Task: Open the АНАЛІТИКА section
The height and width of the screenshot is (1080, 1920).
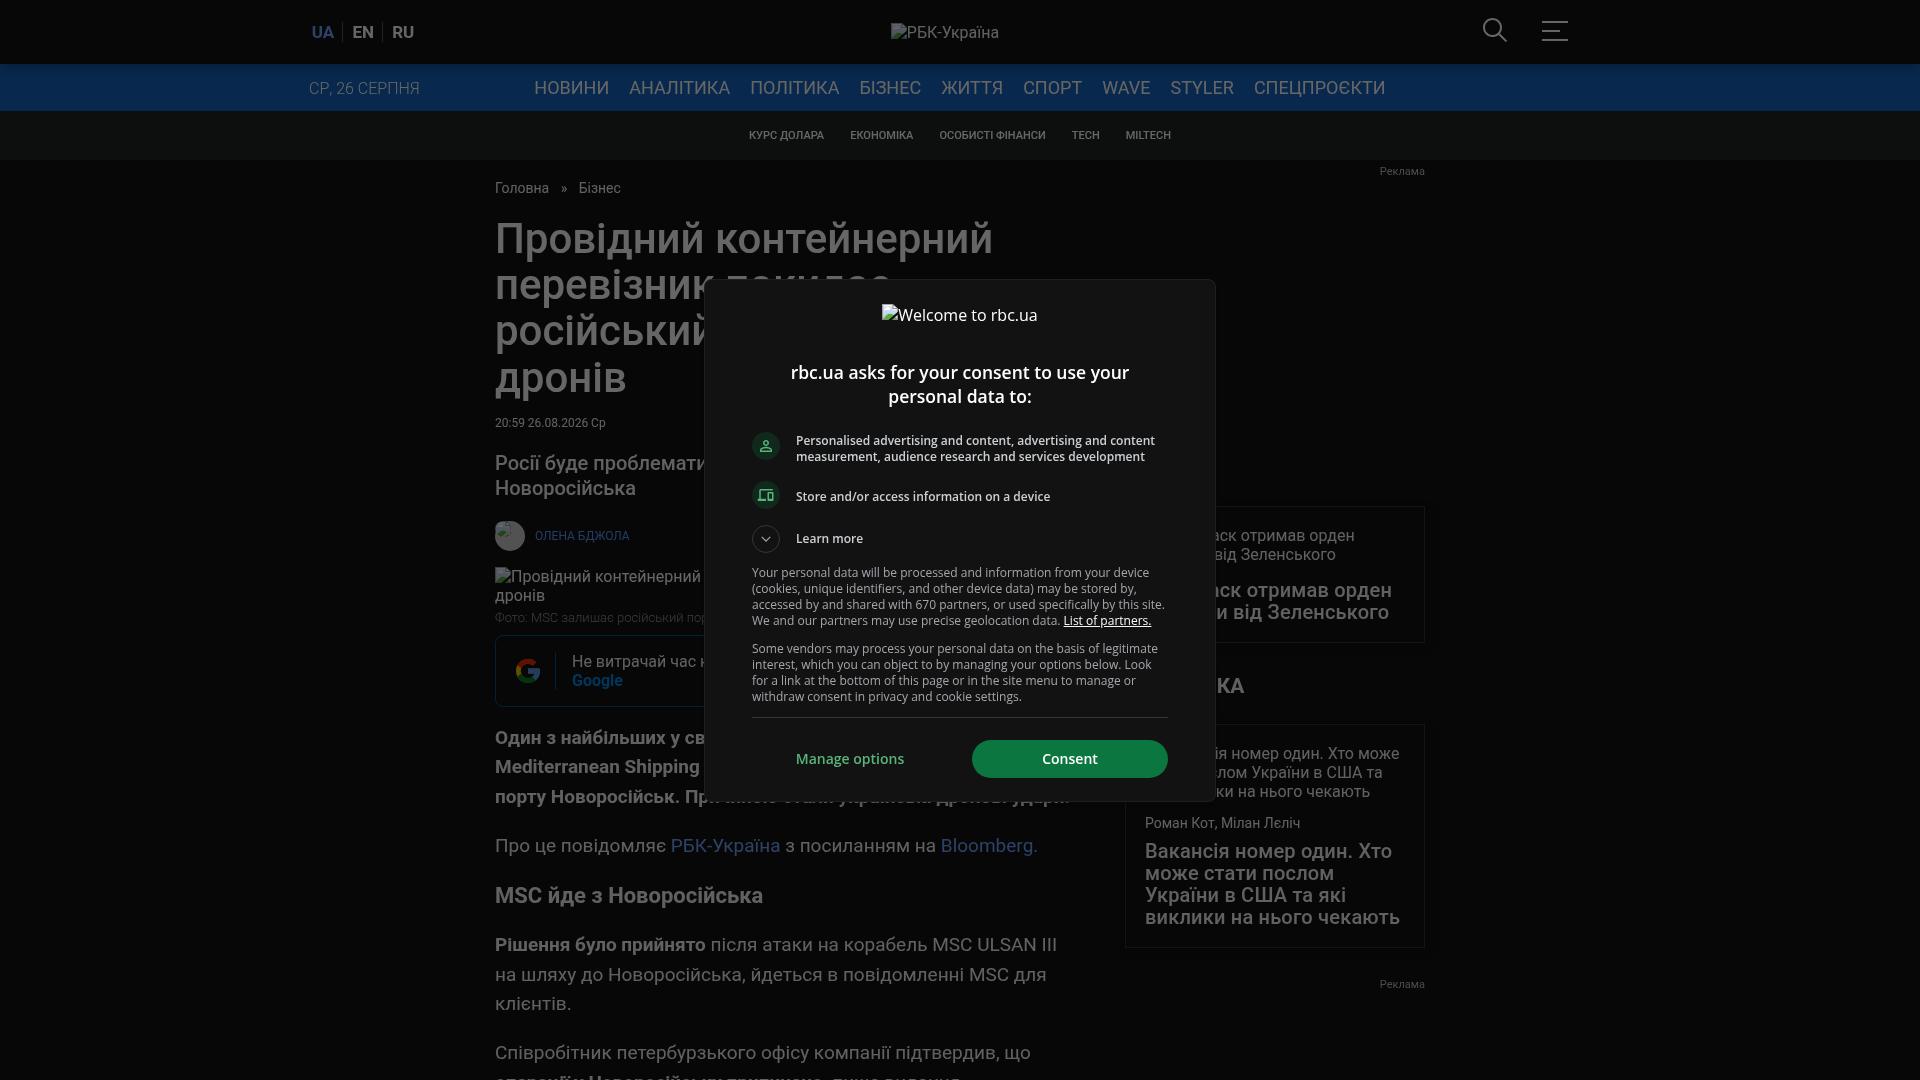Action: pyautogui.click(x=679, y=88)
